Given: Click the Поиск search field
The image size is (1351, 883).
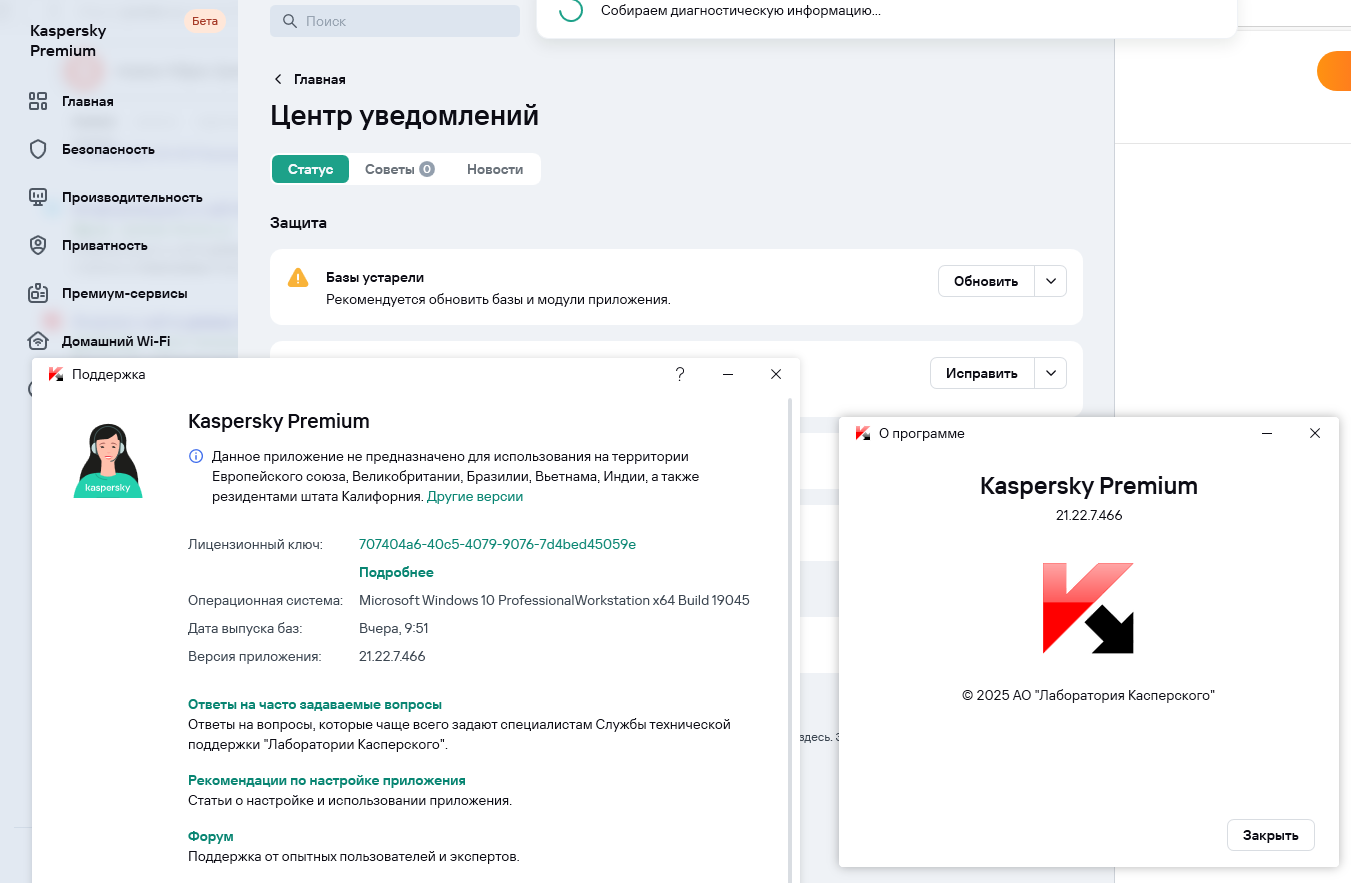Looking at the screenshot, I should click(x=395, y=21).
